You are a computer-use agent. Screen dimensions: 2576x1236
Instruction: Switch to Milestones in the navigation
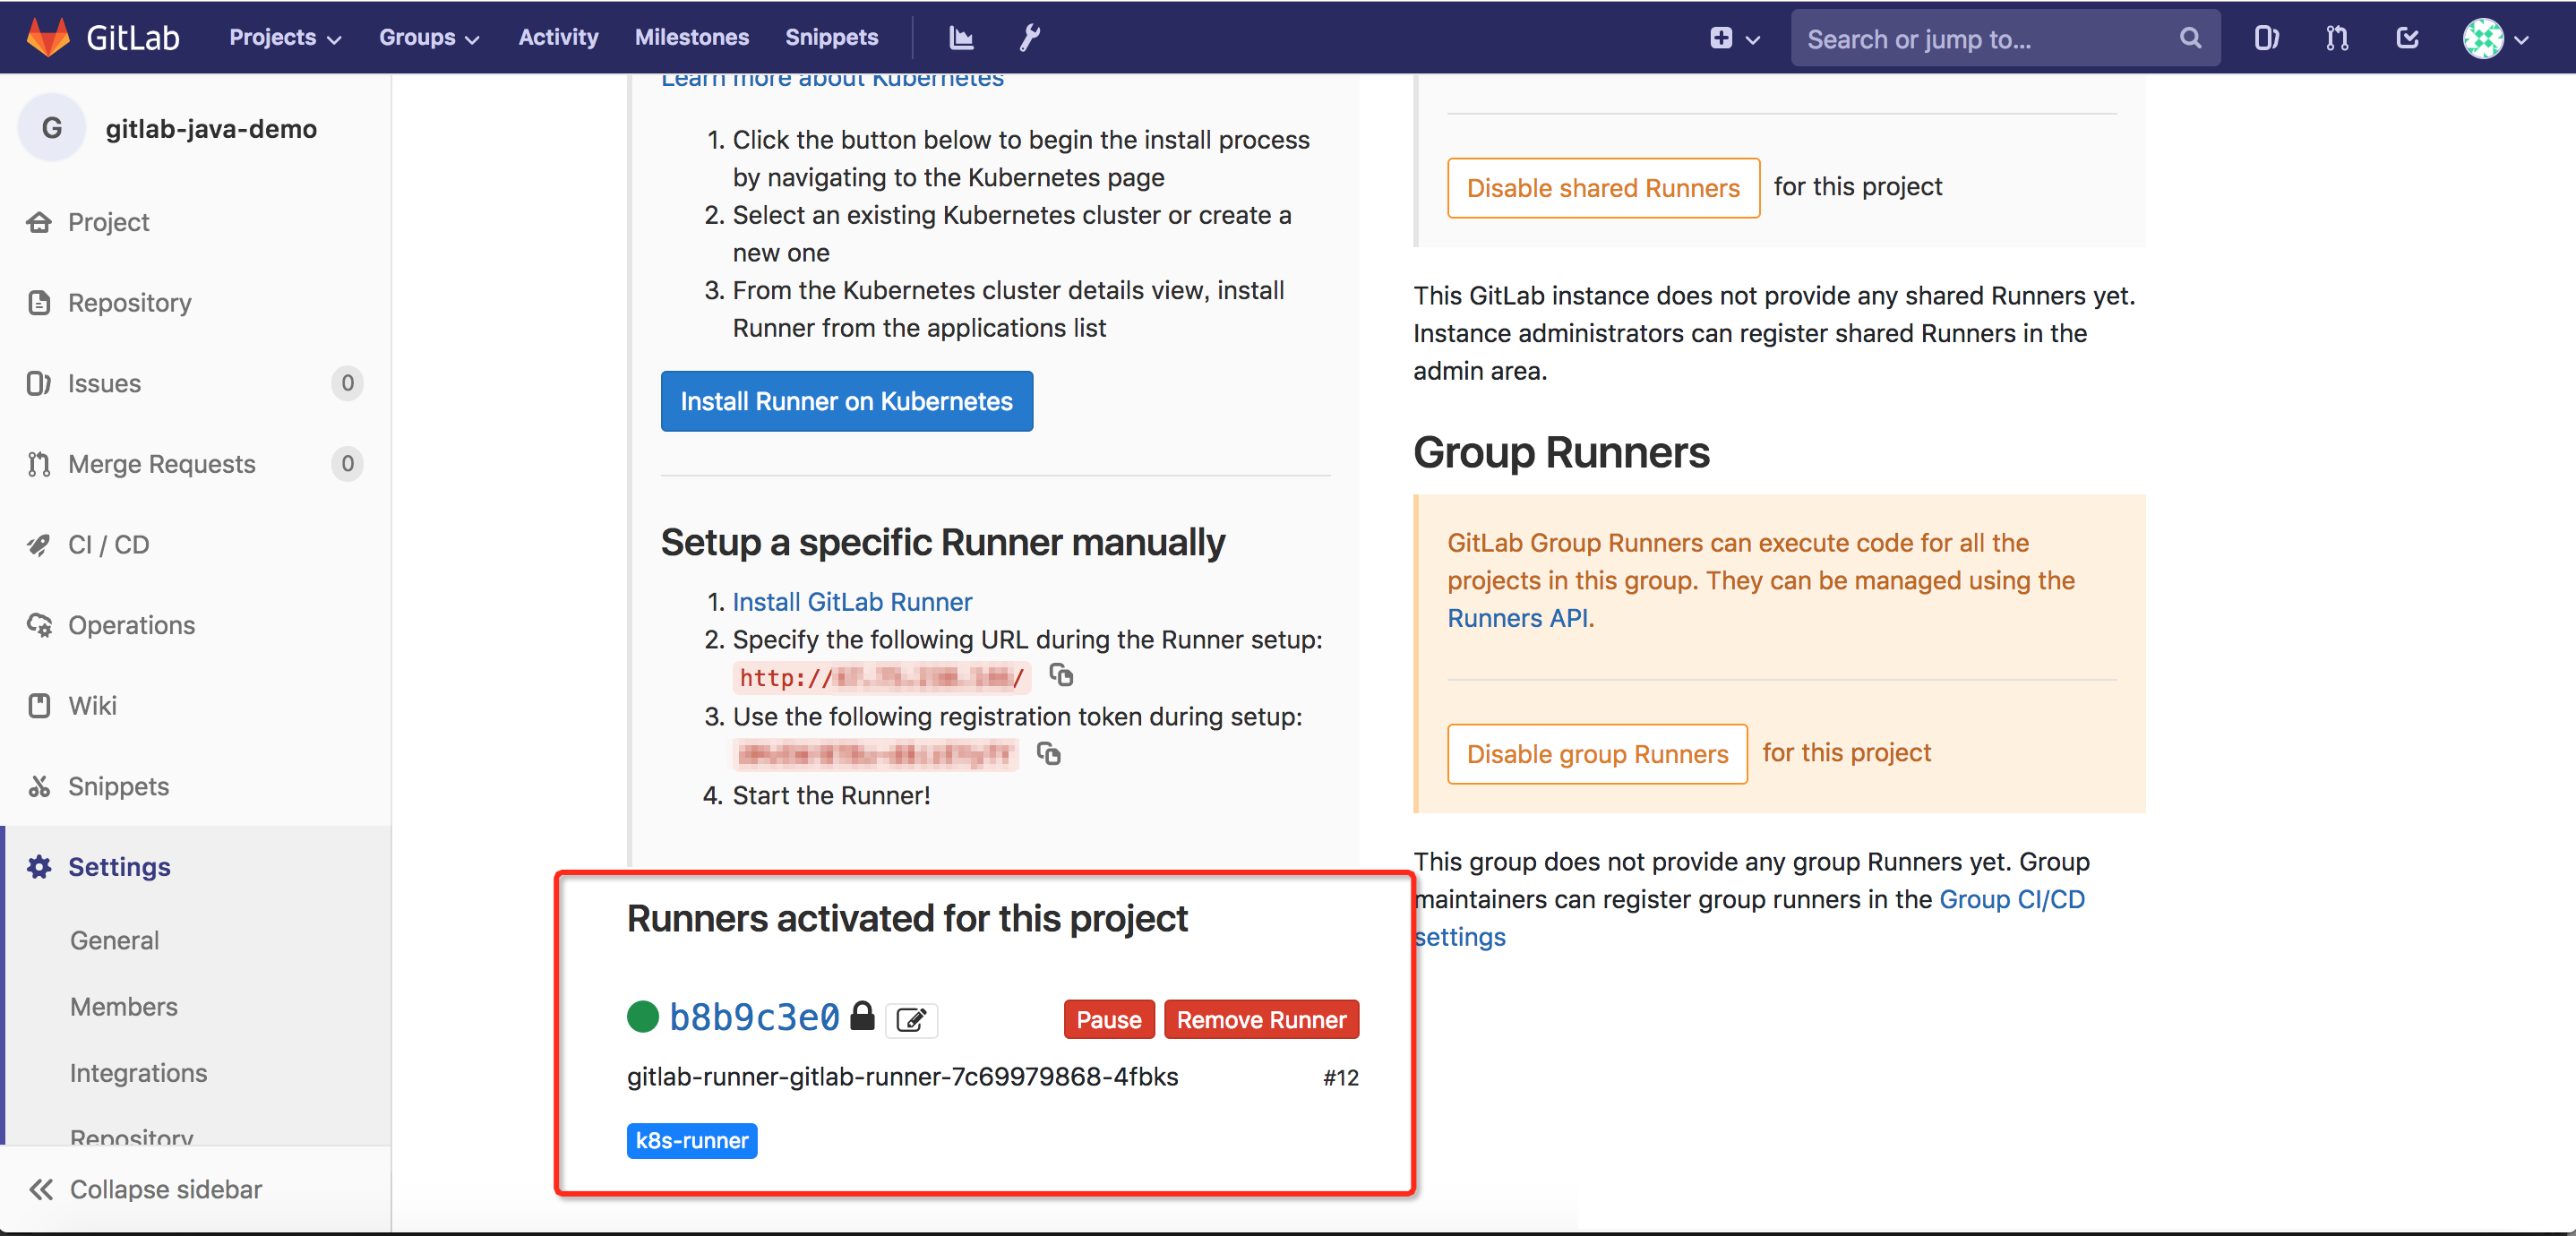pos(691,37)
